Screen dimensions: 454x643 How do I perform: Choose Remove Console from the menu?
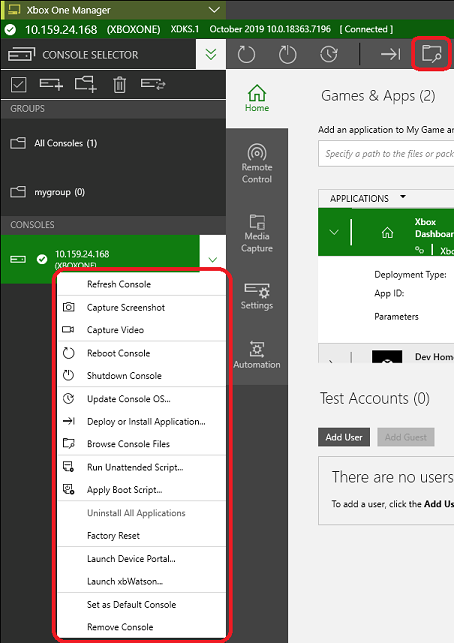pyautogui.click(x=141, y=627)
